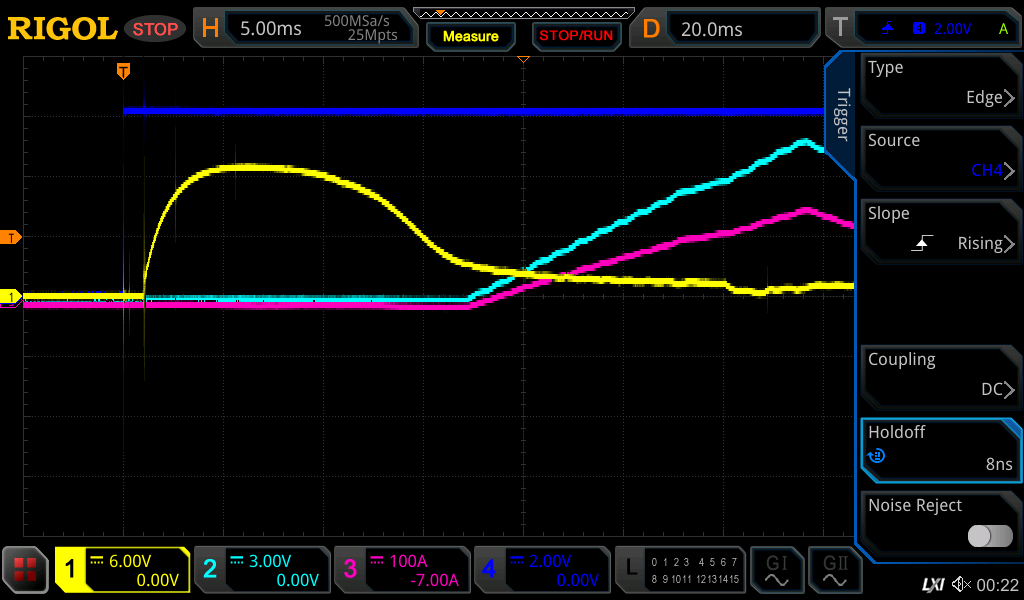1024x600 pixels.
Task: Expand the Slope Rising selection
Action: pos(940,230)
